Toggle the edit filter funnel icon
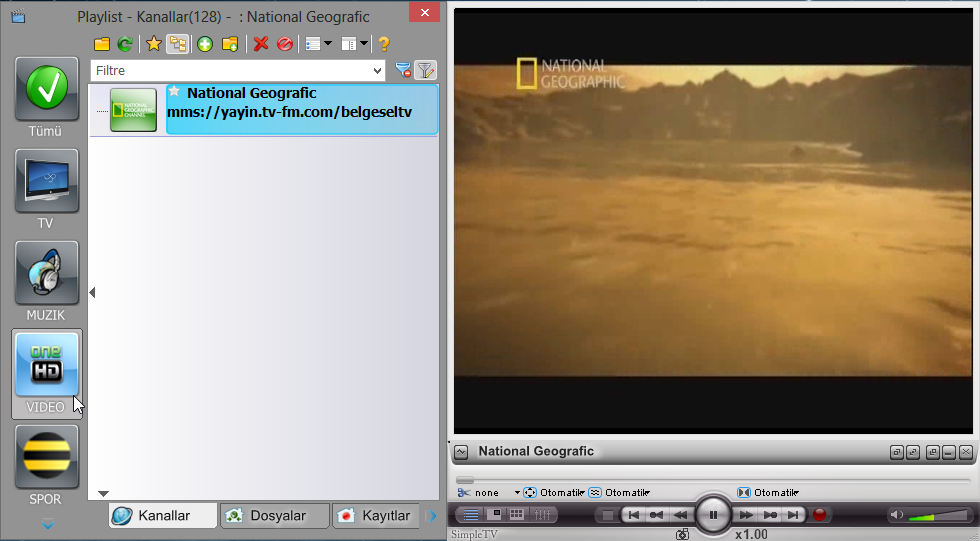Screen dimensions: 980x541 pyautogui.click(x=426, y=70)
